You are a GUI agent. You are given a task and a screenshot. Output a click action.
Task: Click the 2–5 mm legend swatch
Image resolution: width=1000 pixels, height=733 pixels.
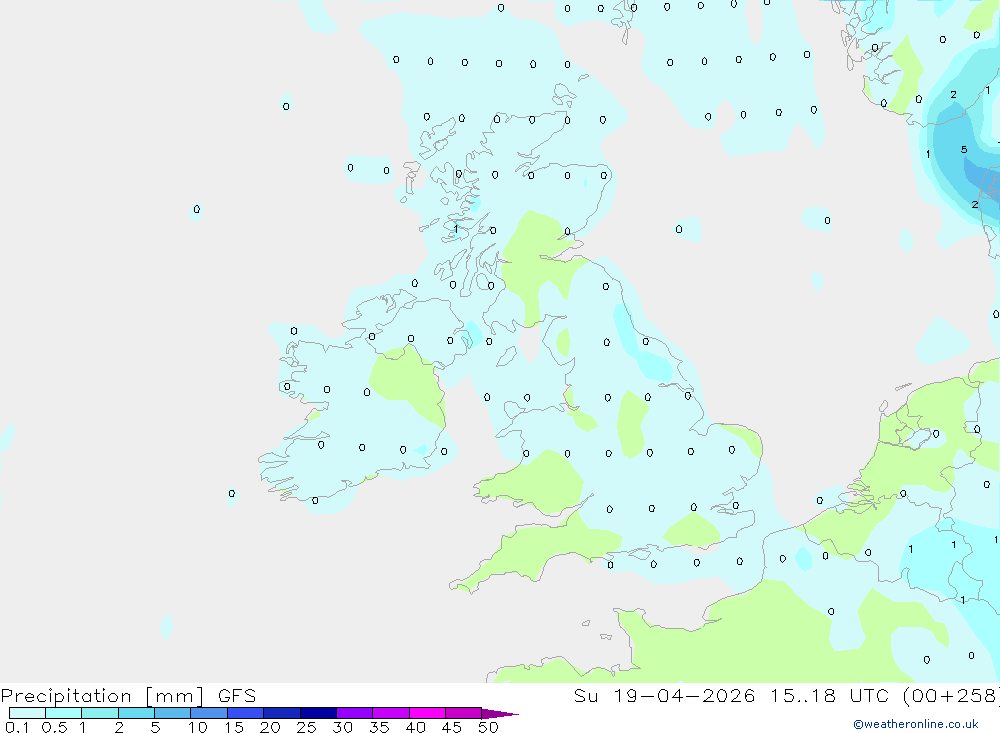pos(136,713)
